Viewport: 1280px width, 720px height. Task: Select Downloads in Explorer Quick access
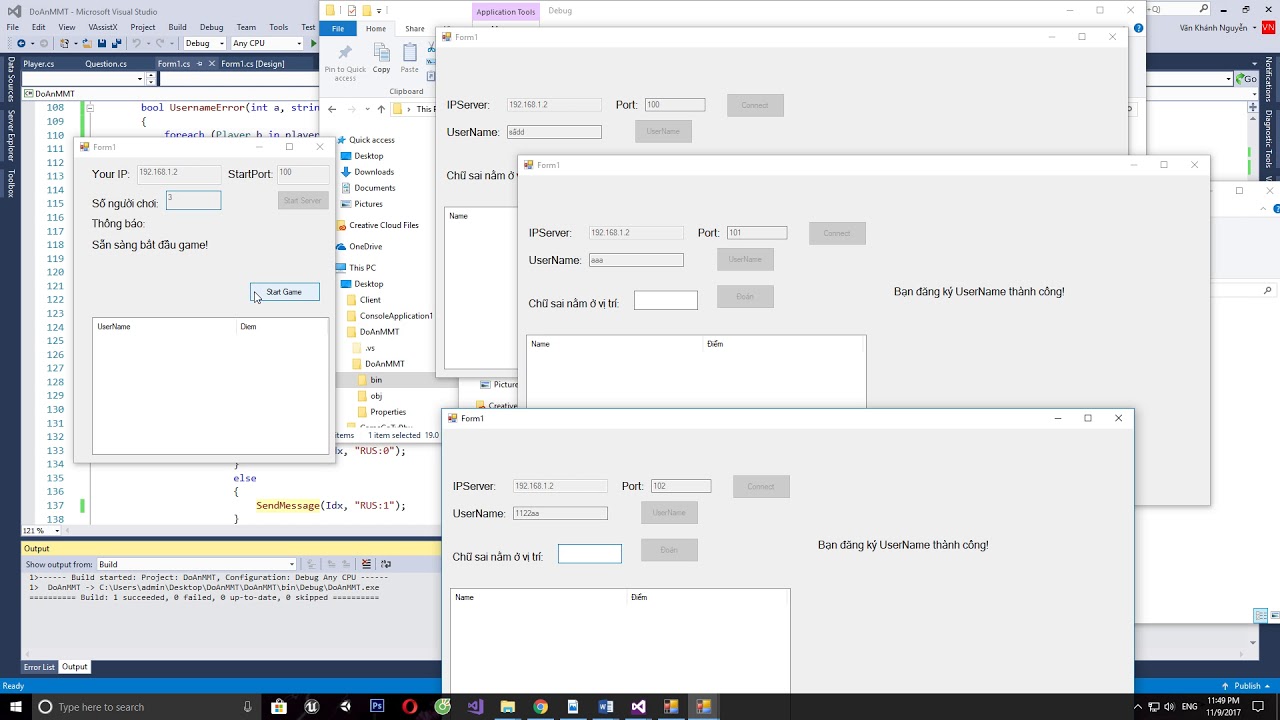pos(374,172)
